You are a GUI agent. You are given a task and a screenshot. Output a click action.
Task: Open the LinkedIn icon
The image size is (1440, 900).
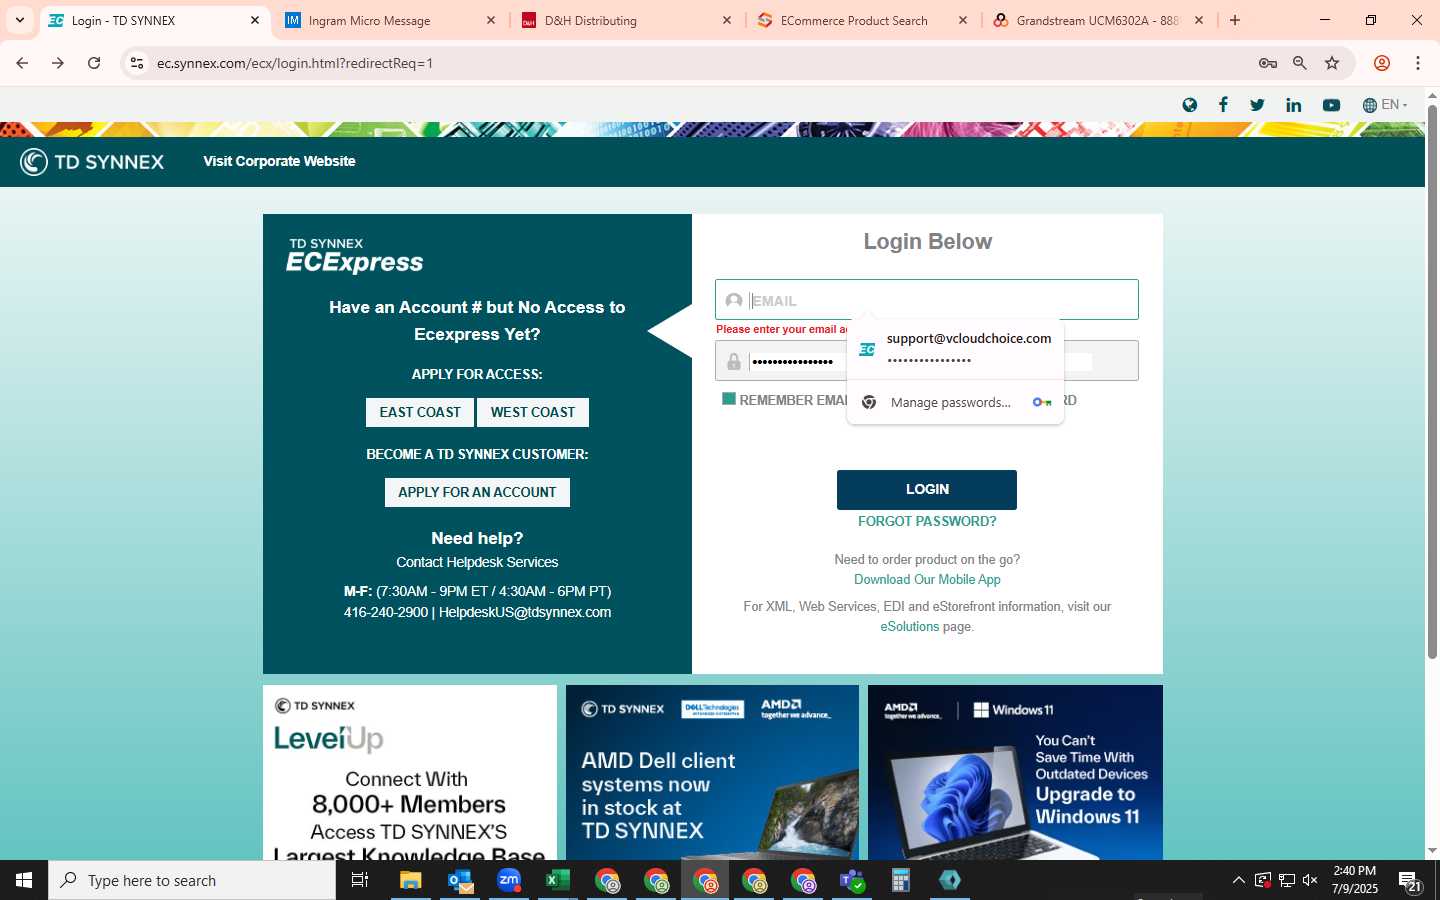[1294, 105]
